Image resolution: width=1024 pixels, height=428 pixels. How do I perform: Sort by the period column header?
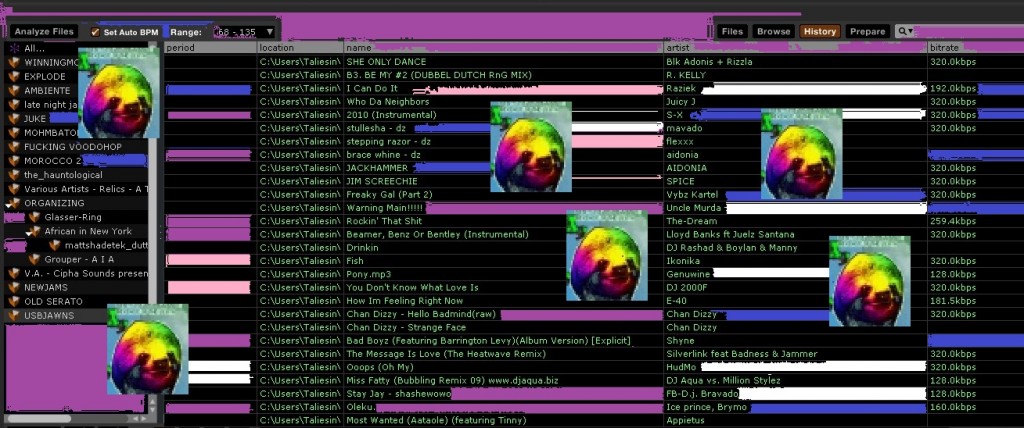pos(210,48)
